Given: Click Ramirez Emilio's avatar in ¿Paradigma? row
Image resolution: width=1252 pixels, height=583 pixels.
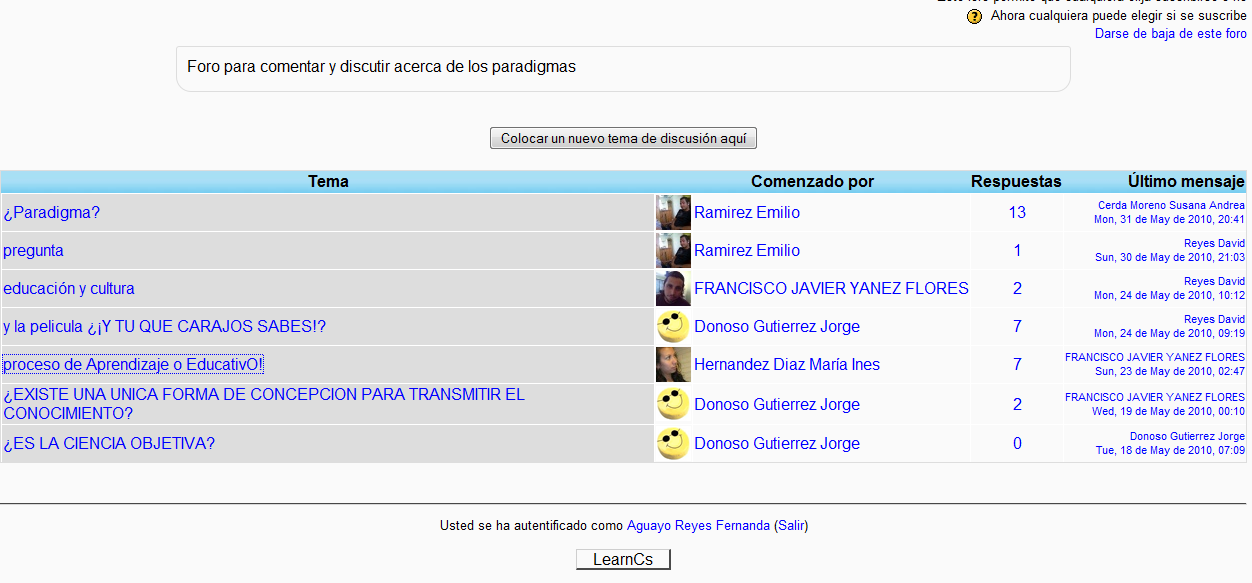Looking at the screenshot, I should [x=673, y=213].
